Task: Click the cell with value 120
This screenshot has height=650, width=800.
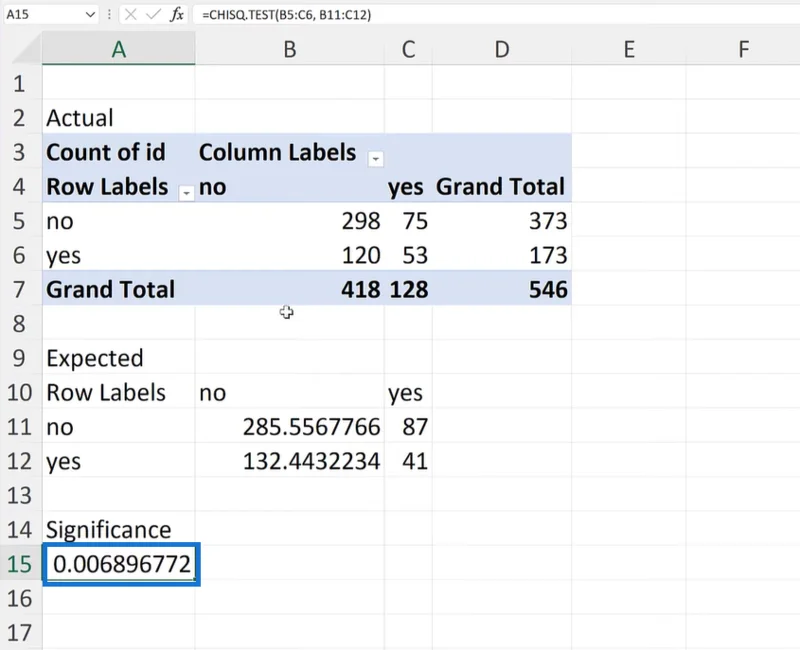Action: click(x=289, y=255)
